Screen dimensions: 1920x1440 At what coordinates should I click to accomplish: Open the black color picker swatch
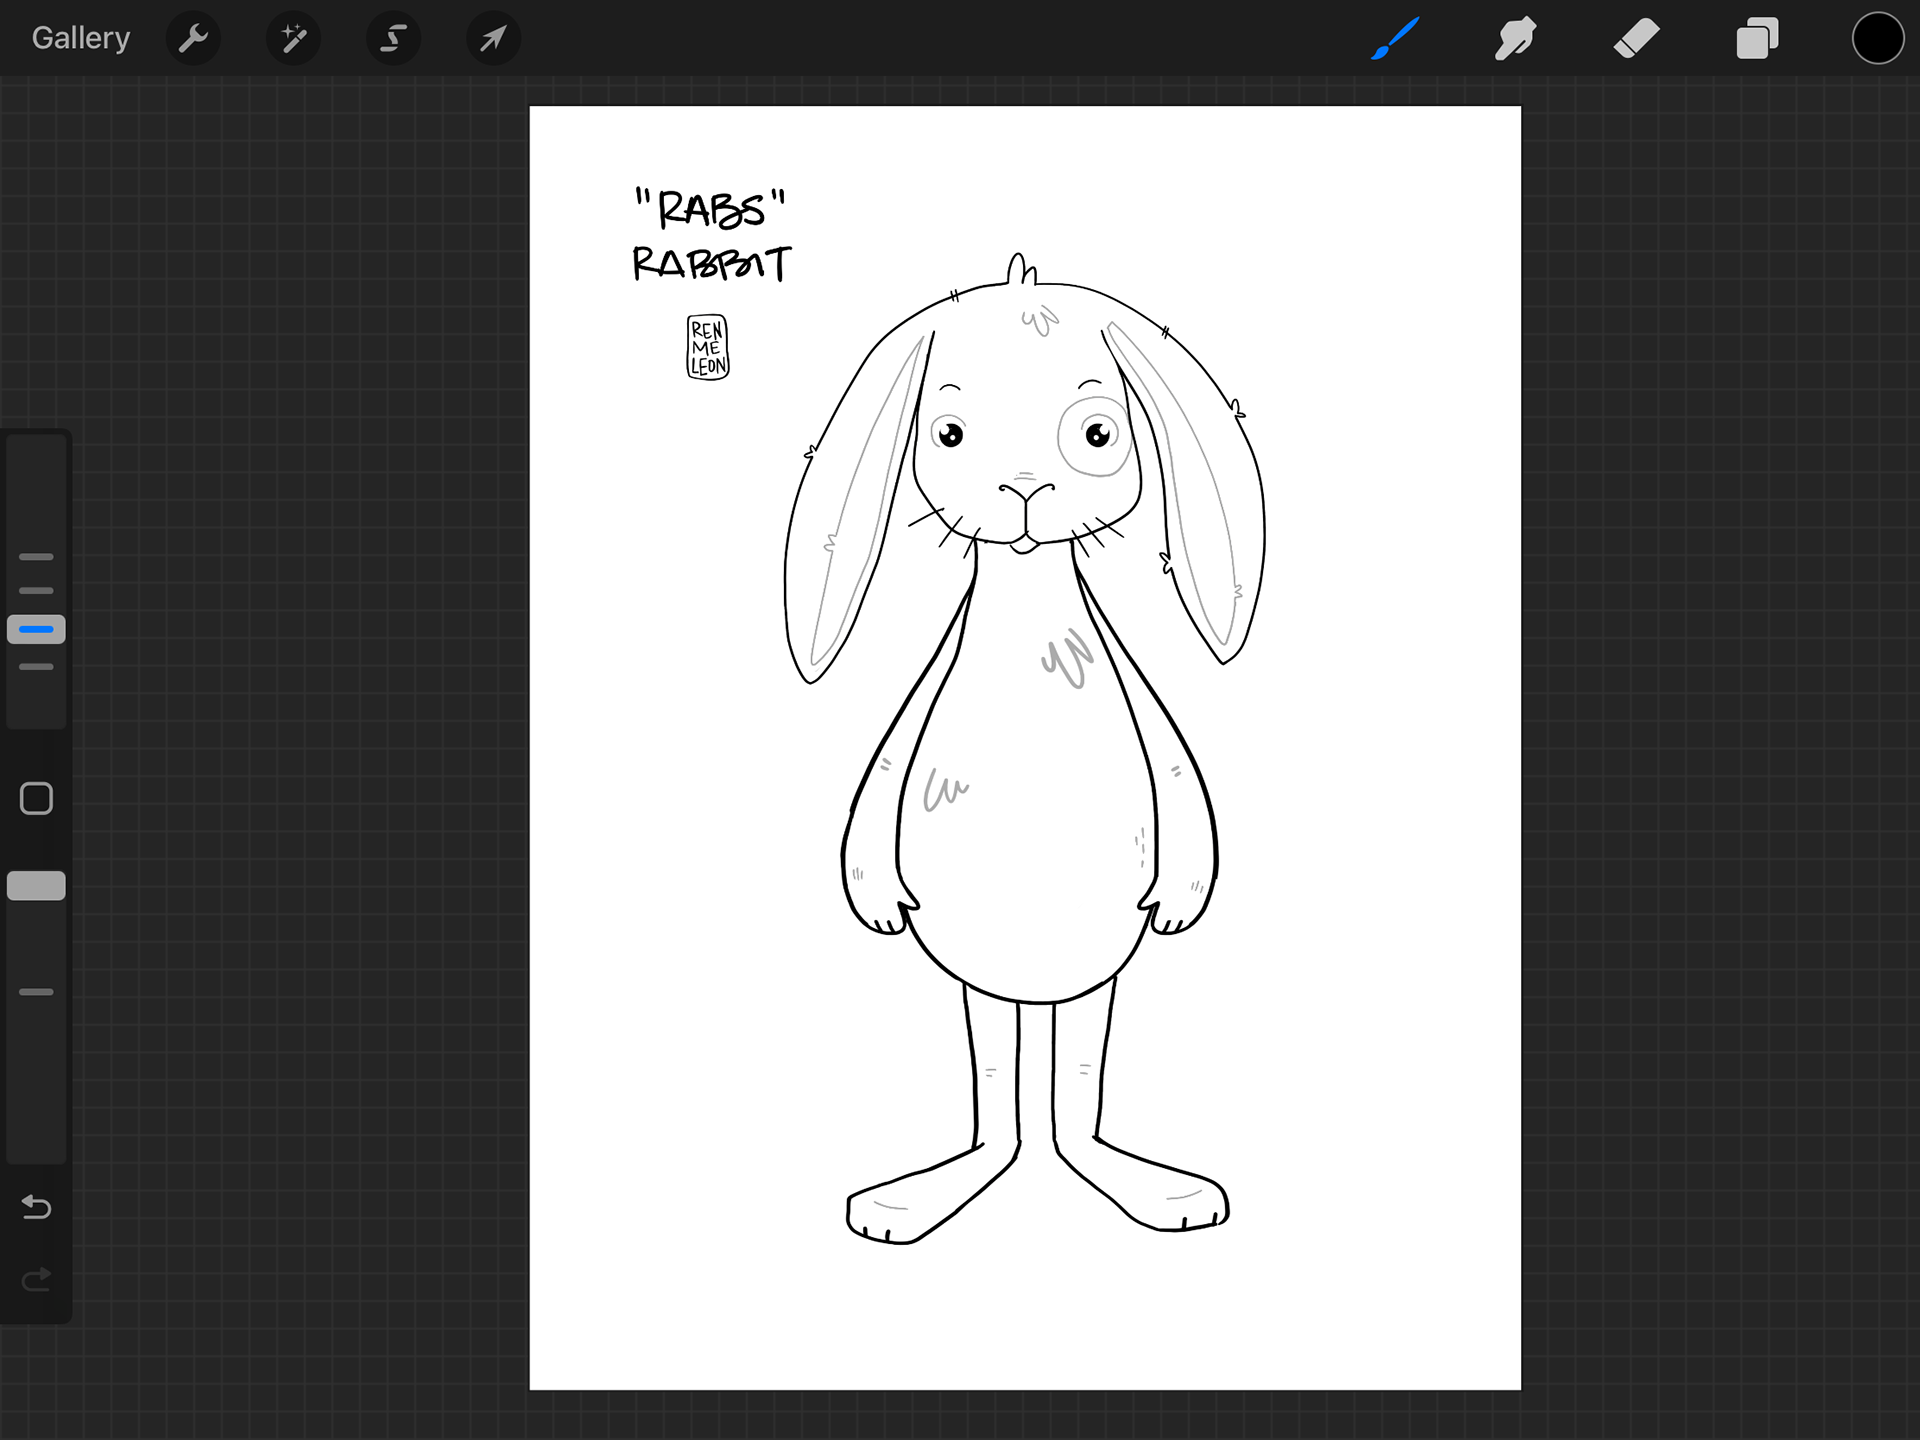1877,39
